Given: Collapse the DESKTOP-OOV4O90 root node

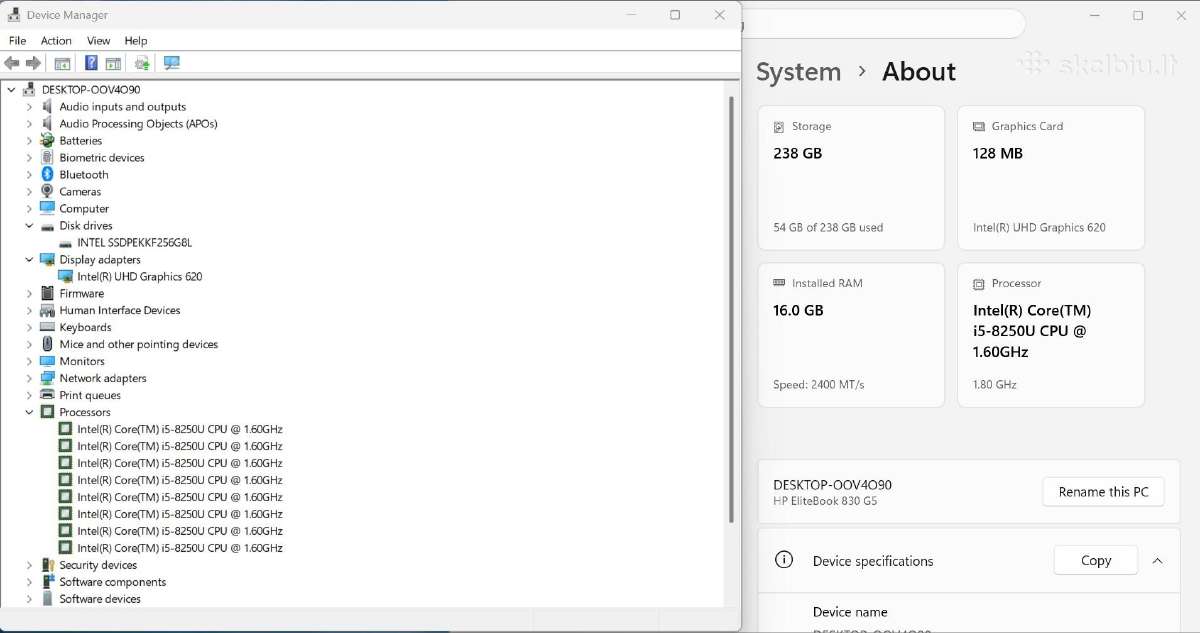Looking at the screenshot, I should [x=11, y=89].
